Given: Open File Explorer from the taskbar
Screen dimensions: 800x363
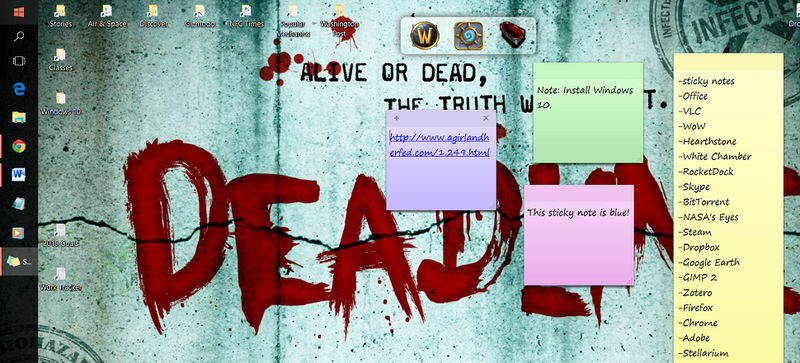Looking at the screenshot, I should click(19, 117).
